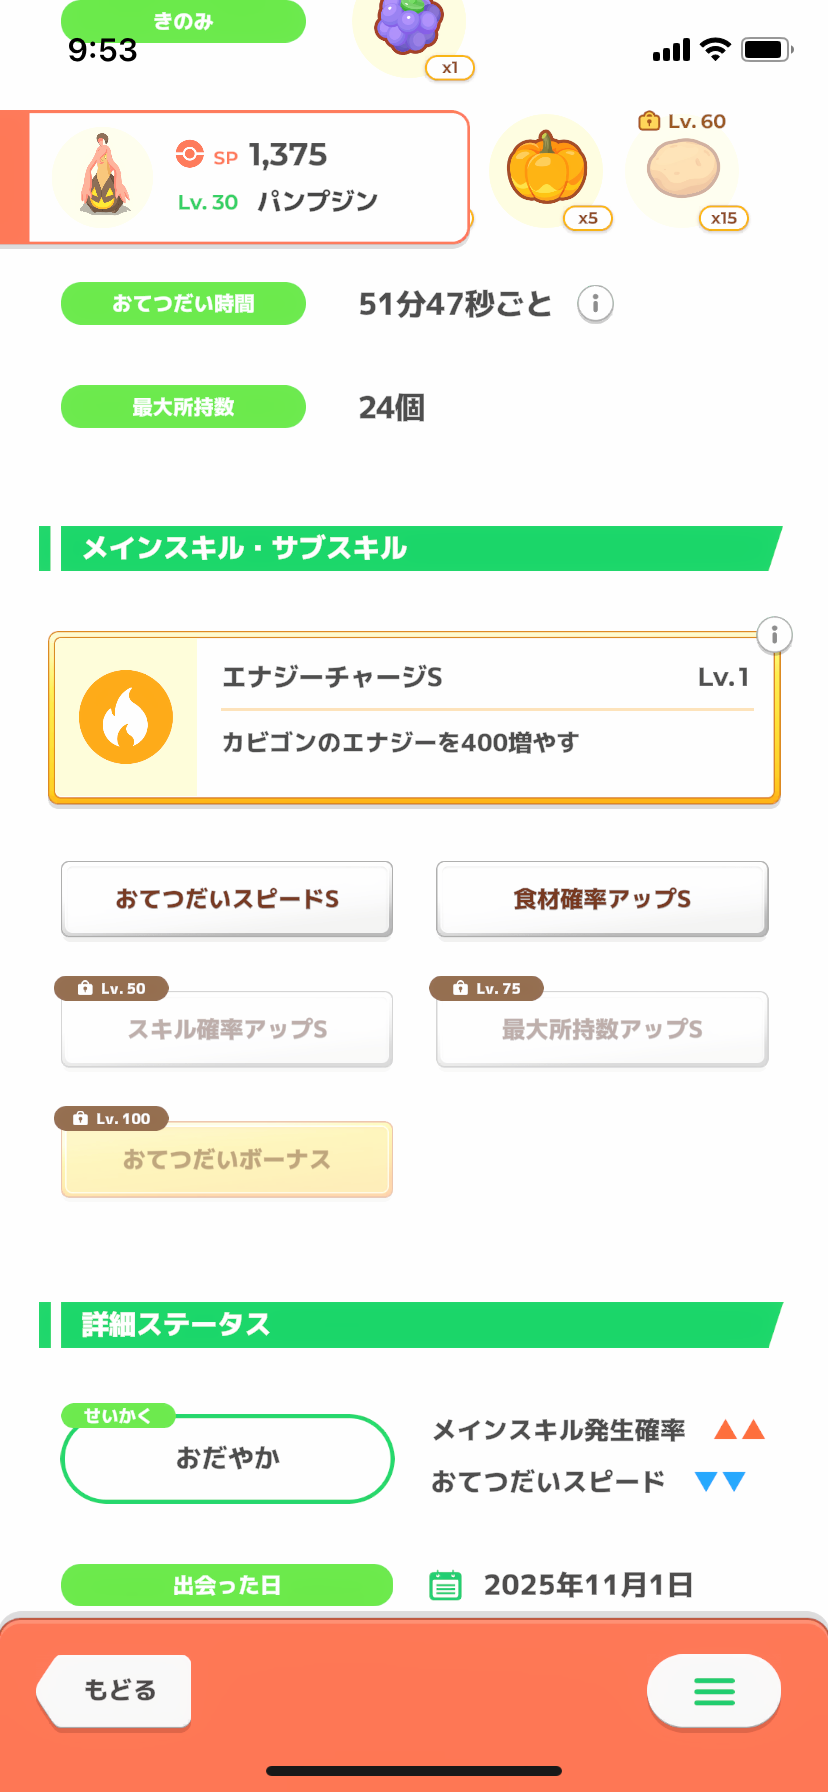The height and width of the screenshot is (1792, 828).
Task: Tap the info icon beside おてつだい時間
Action: click(x=595, y=303)
